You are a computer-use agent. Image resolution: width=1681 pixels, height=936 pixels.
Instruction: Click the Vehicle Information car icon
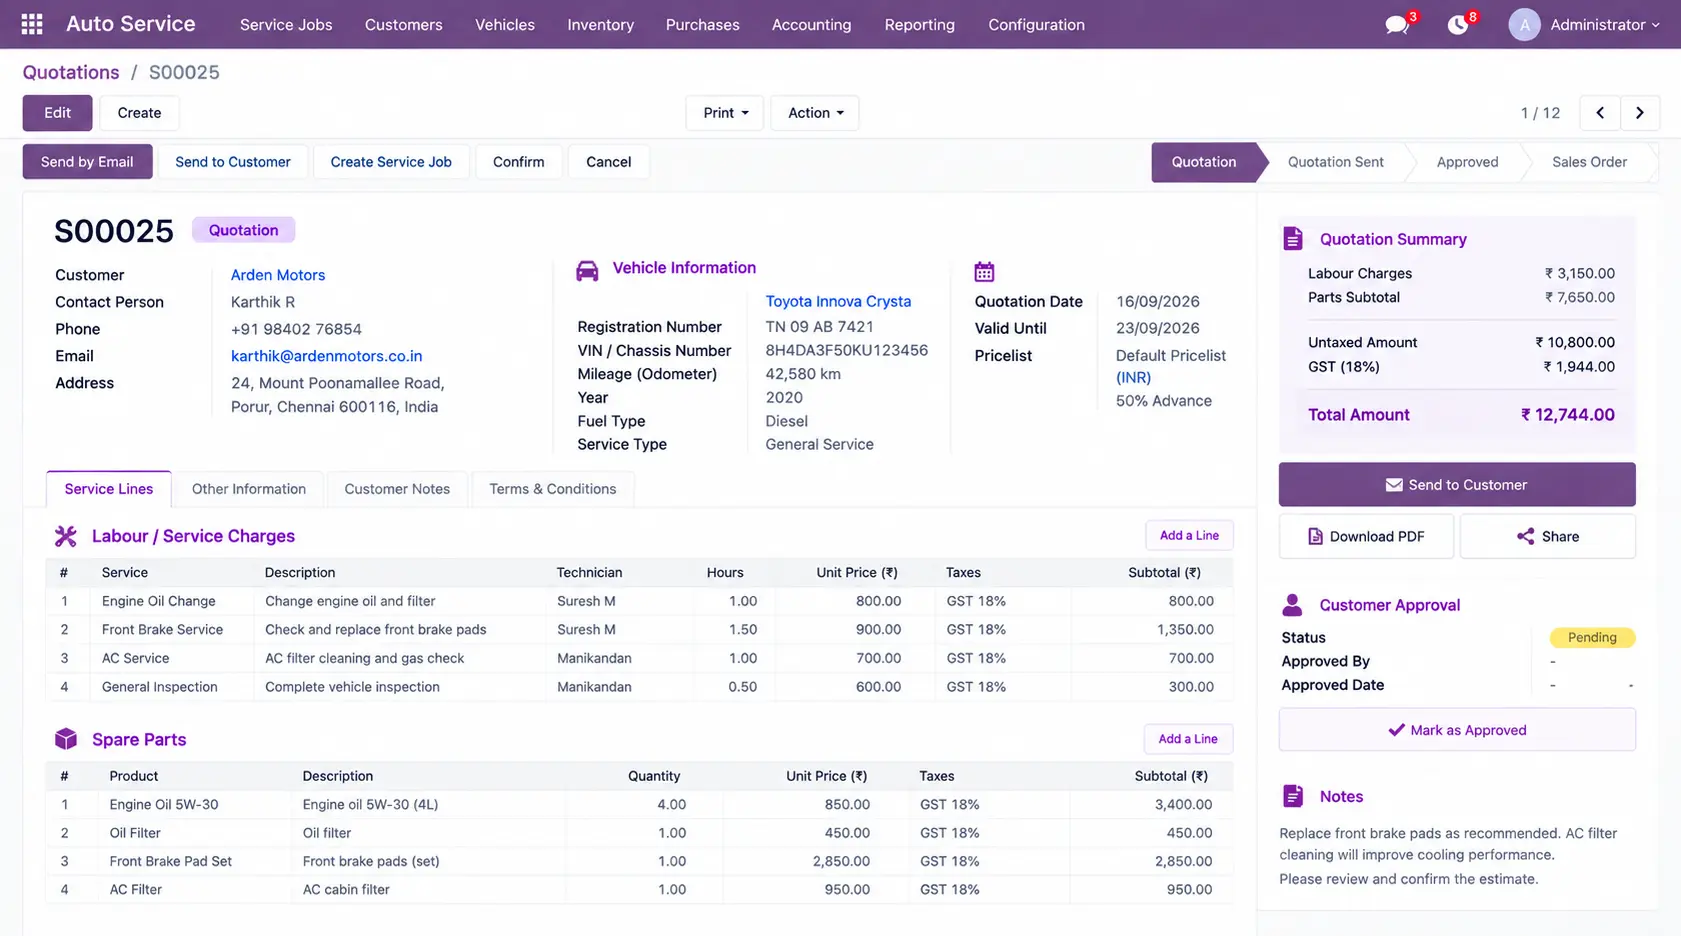(x=587, y=270)
